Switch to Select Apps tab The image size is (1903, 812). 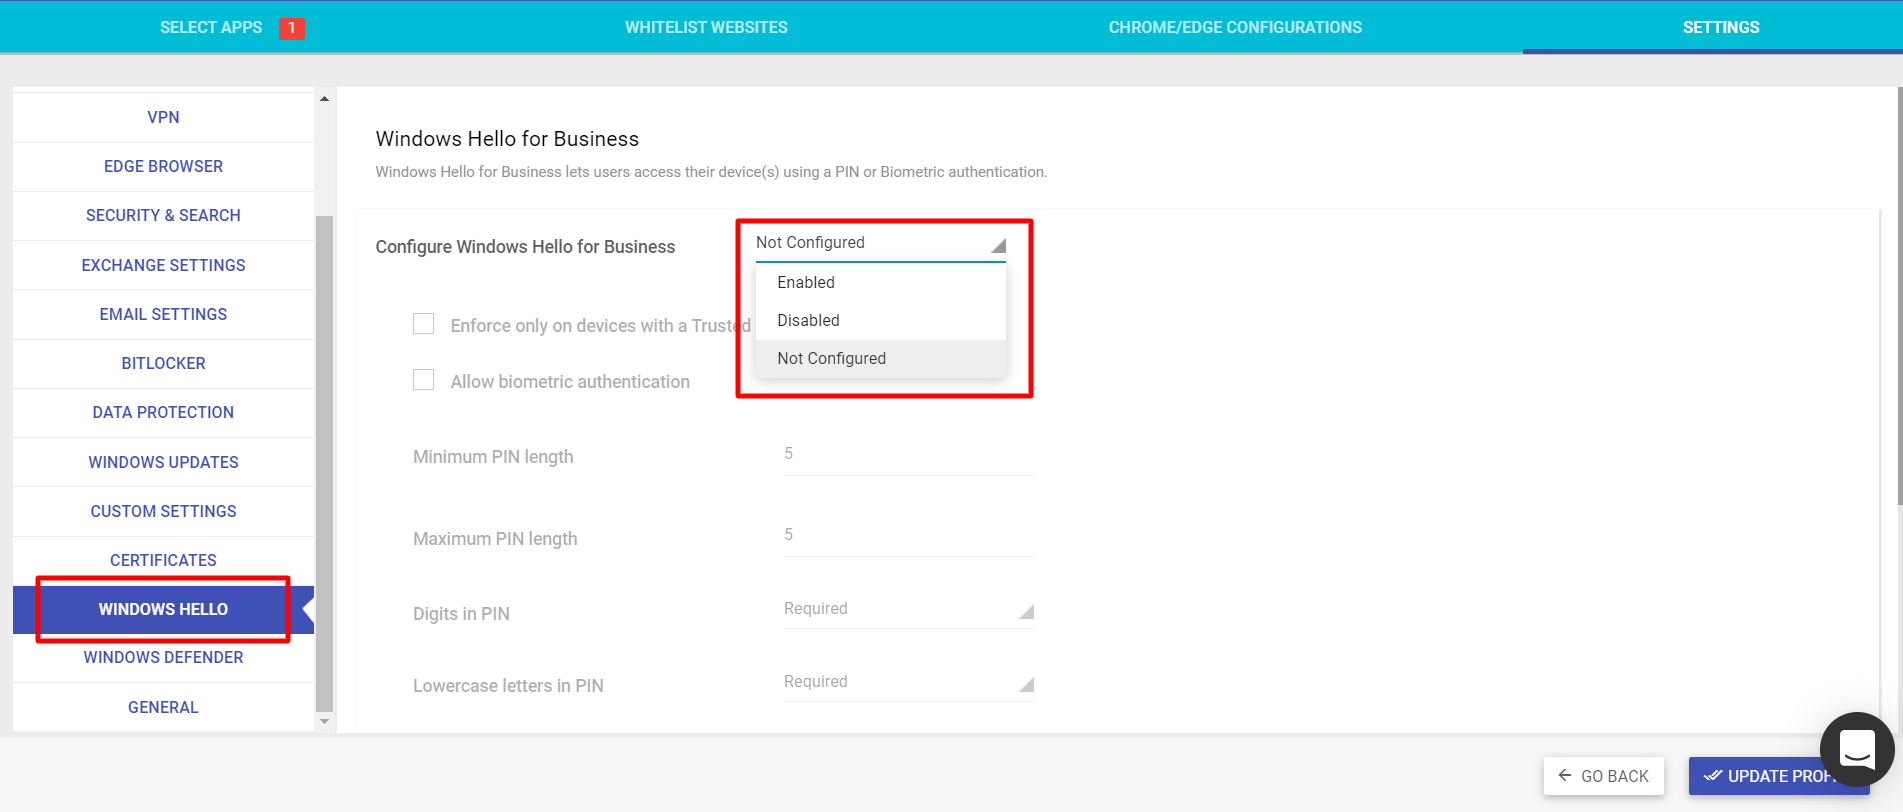(x=211, y=28)
